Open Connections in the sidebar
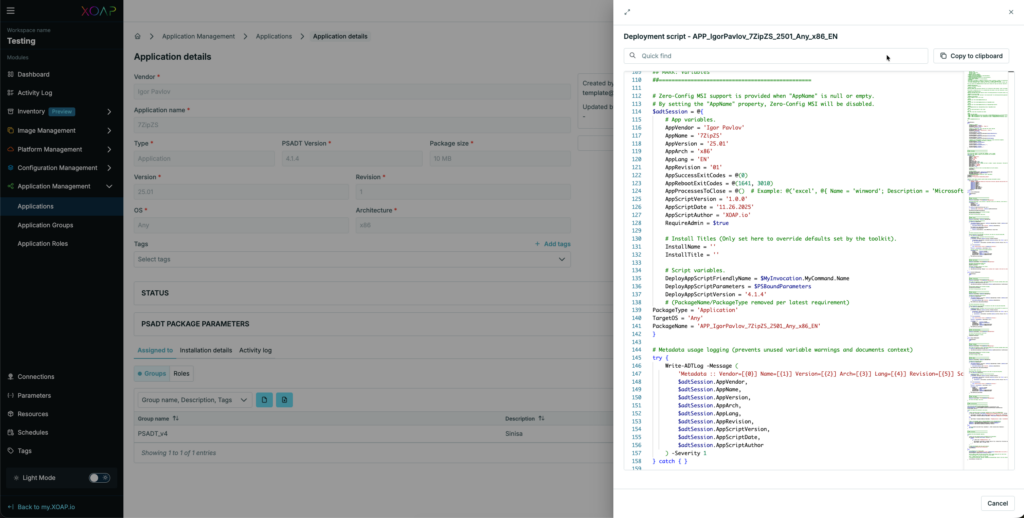The height and width of the screenshot is (518, 1024). (36, 377)
